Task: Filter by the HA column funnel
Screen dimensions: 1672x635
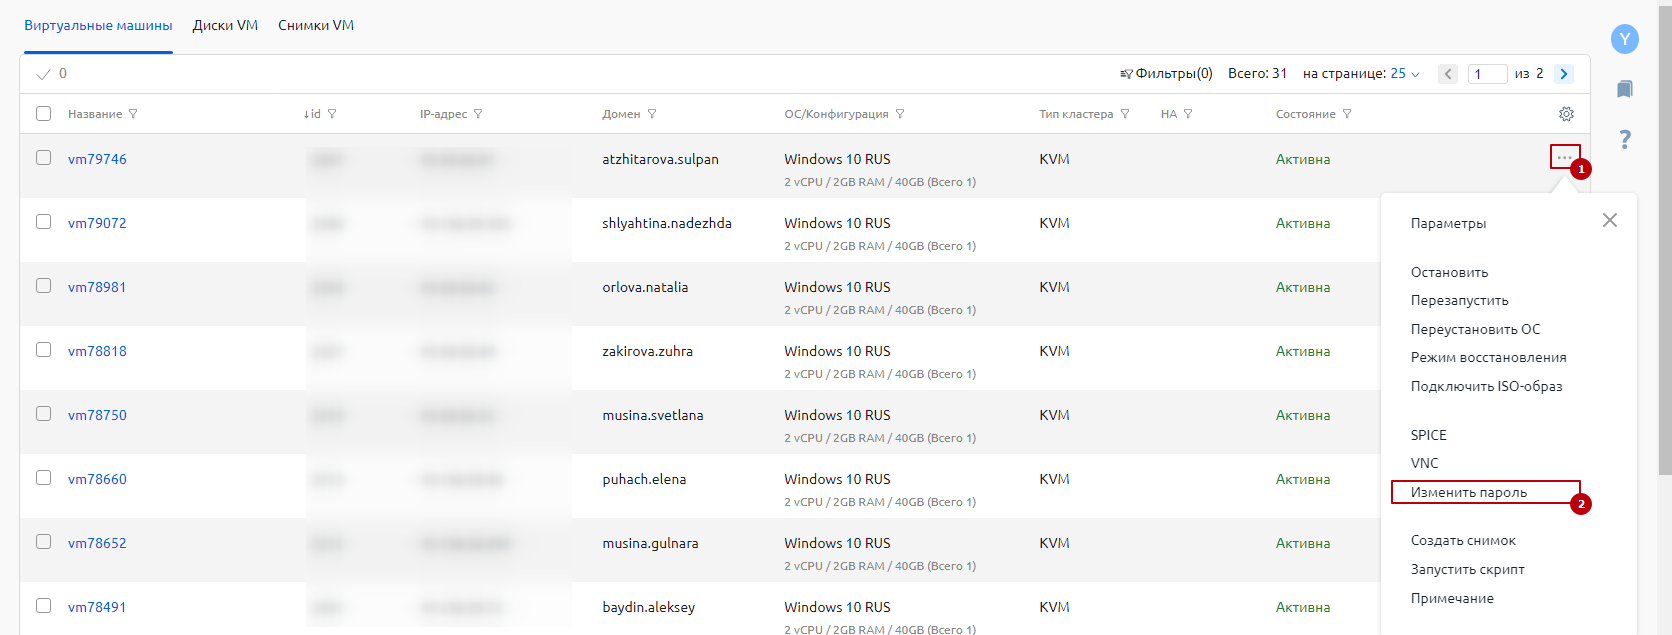Action: (1188, 114)
